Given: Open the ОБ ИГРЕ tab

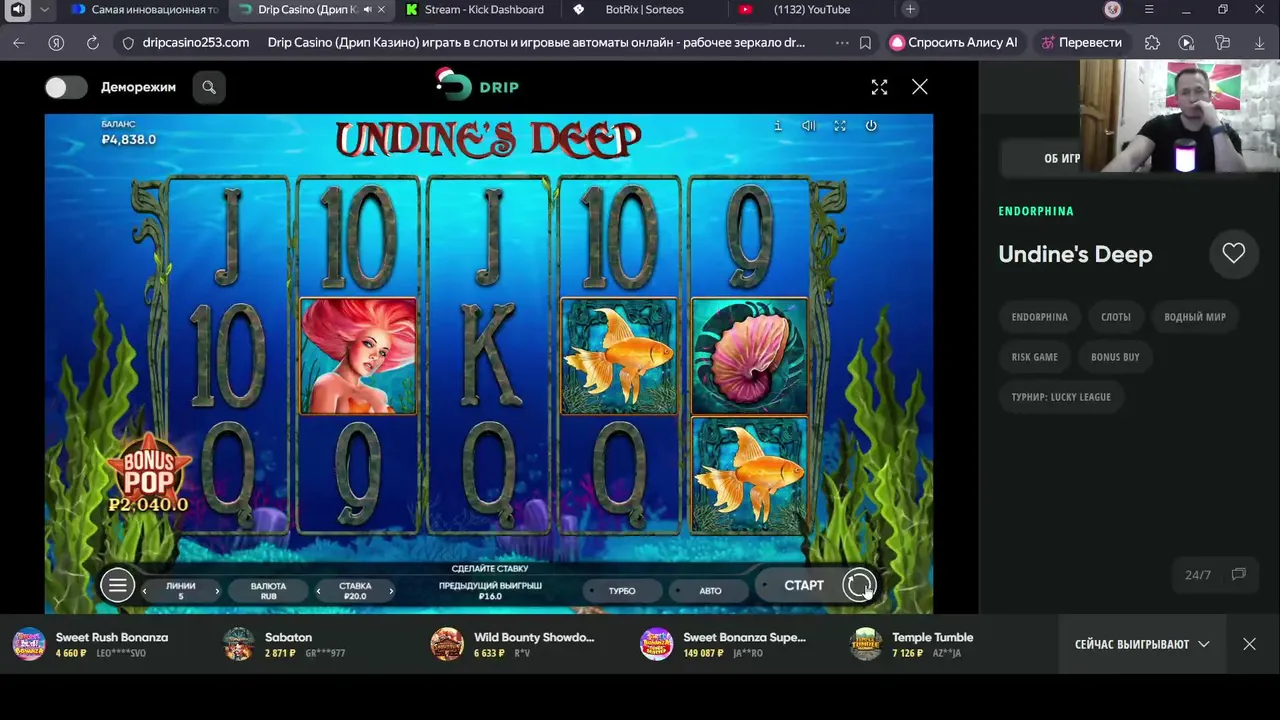Looking at the screenshot, I should pos(1062,158).
